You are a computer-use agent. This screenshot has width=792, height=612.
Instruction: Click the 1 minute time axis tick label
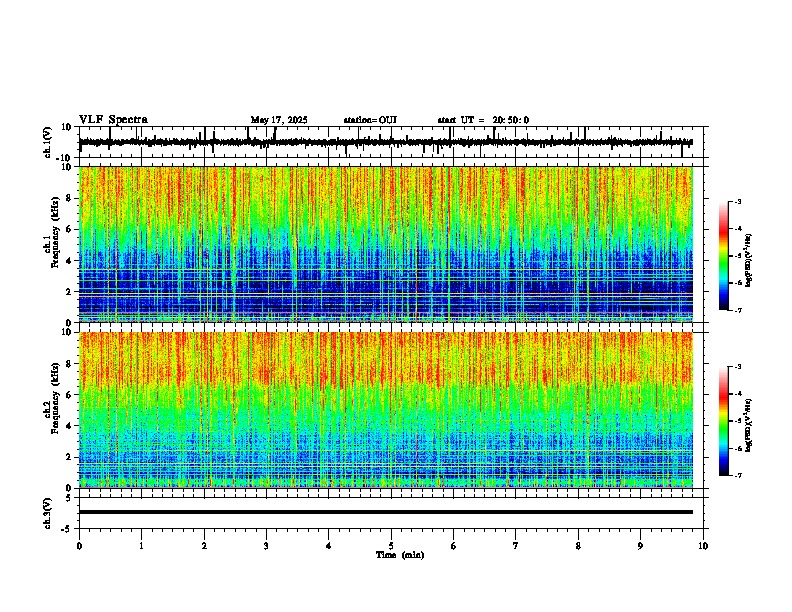pyautogui.click(x=141, y=546)
